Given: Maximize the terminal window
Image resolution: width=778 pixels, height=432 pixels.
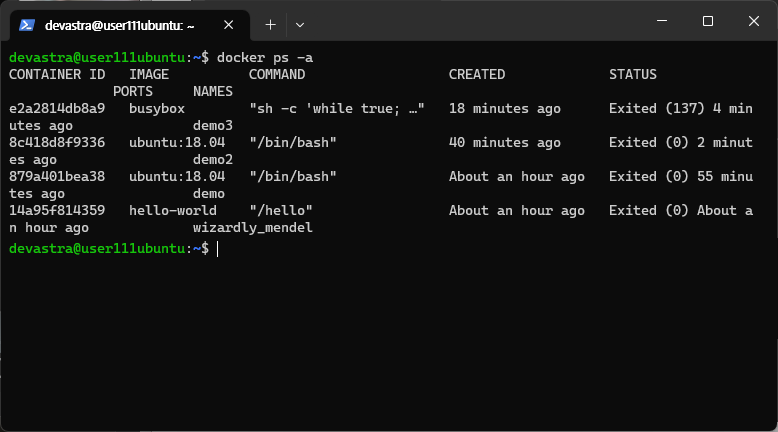Looking at the screenshot, I should (x=708, y=21).
